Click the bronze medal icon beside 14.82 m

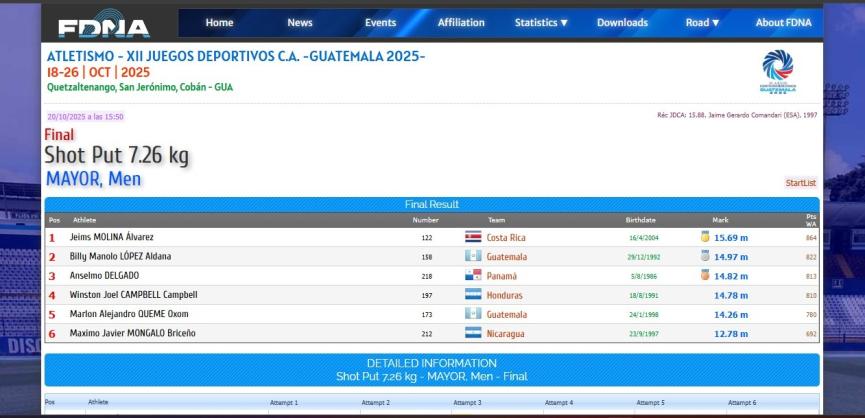[x=705, y=276]
